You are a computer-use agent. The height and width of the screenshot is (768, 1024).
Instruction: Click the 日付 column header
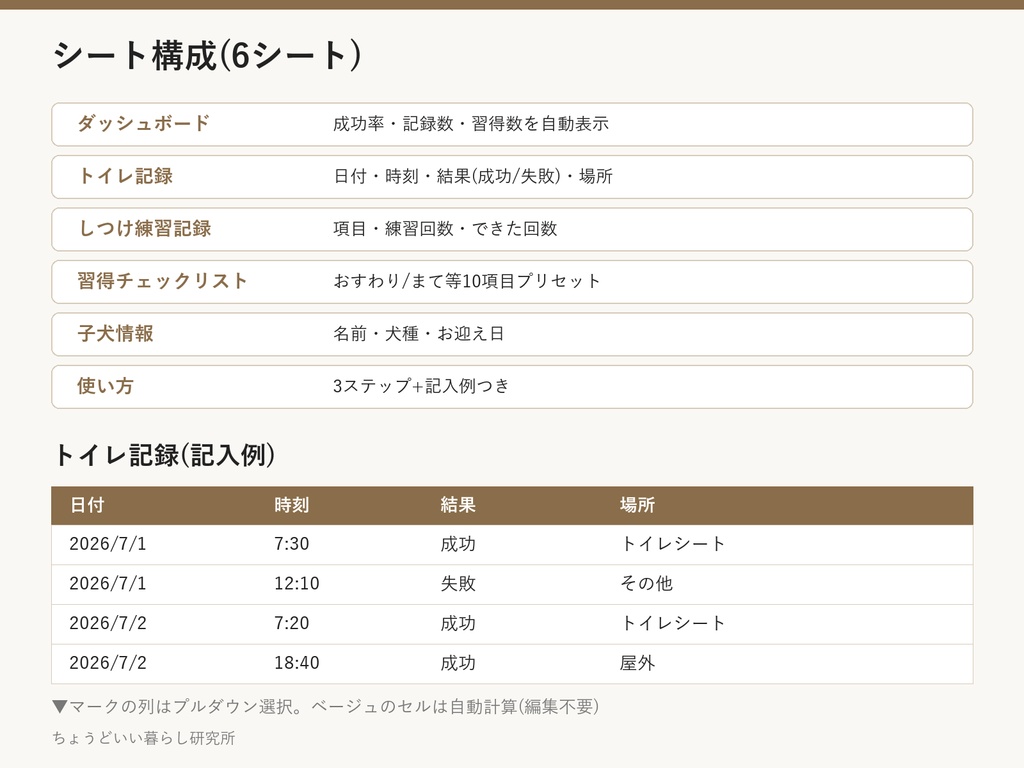coord(87,505)
